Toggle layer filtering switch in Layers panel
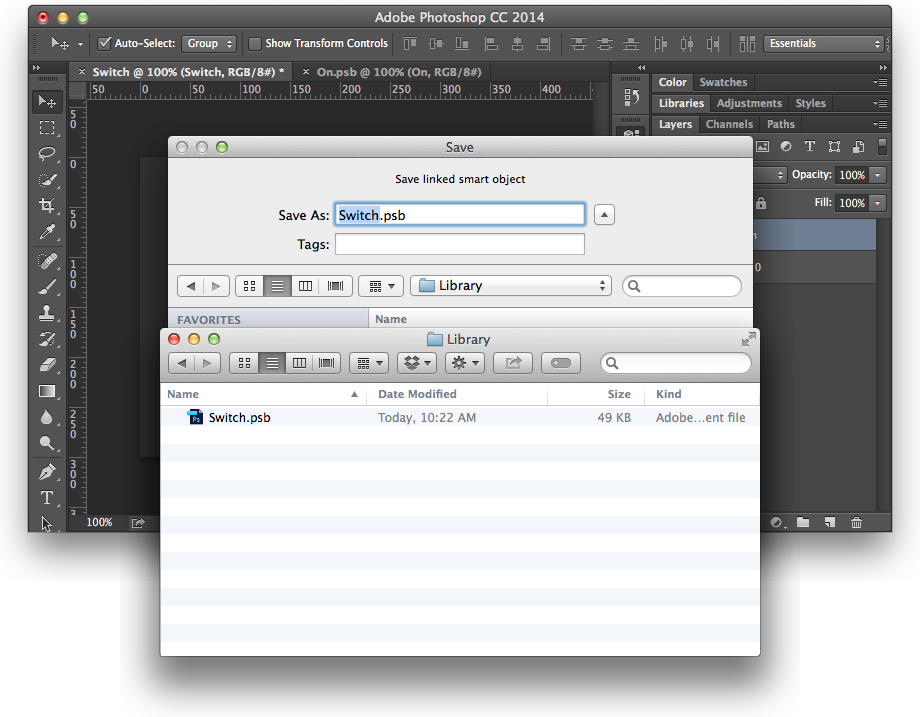920x717 pixels. click(x=882, y=147)
